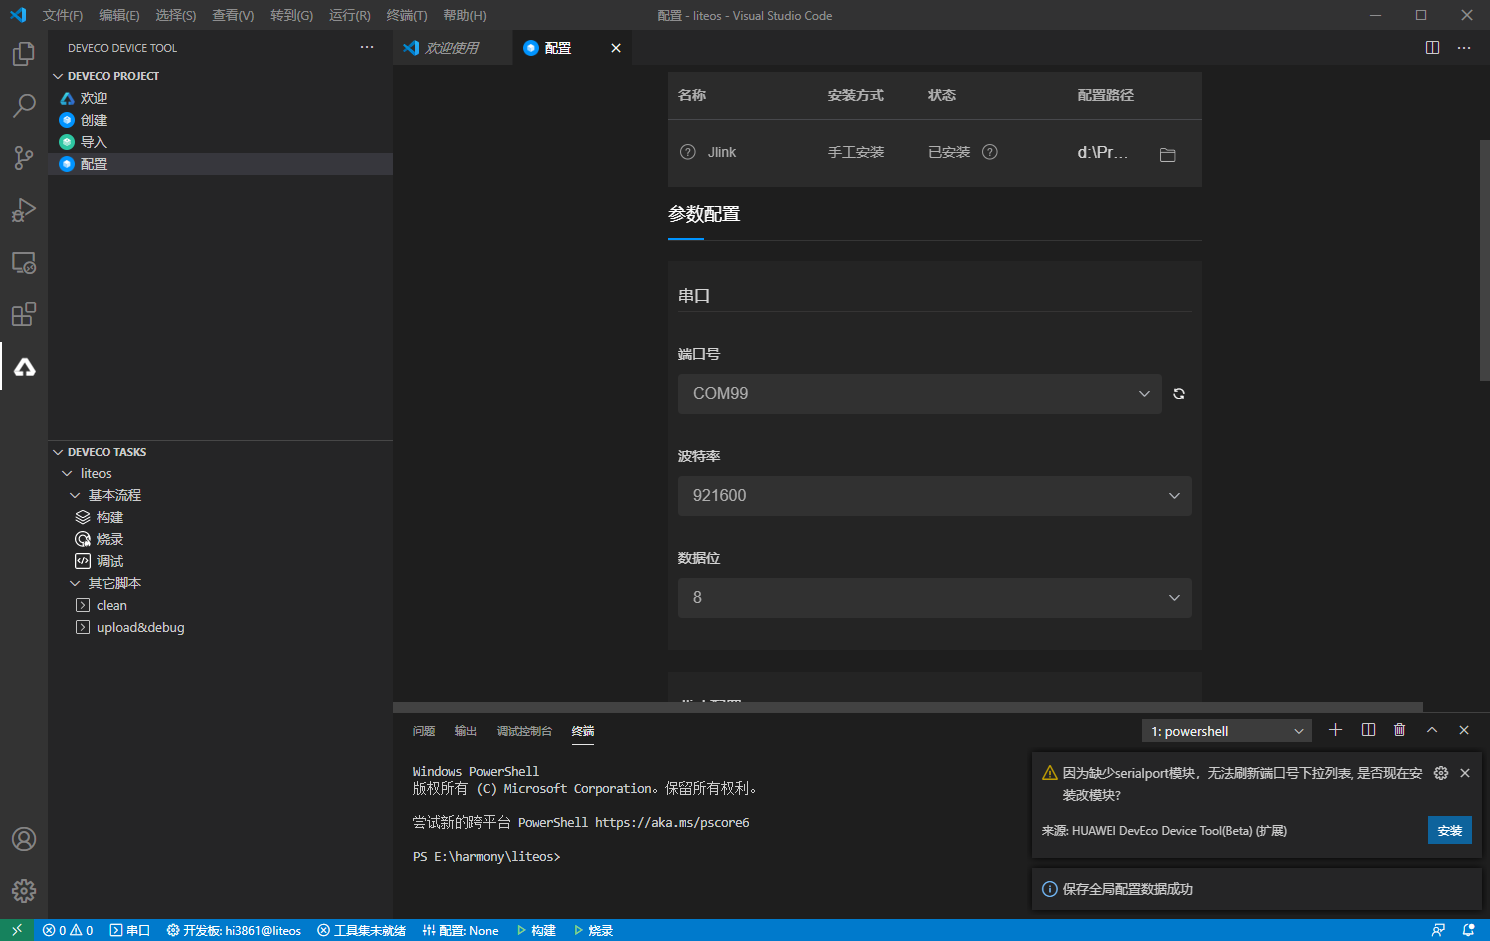The image size is (1490, 941).
Task: Select 欢迎 in DevEco Project list
Action: point(94,98)
